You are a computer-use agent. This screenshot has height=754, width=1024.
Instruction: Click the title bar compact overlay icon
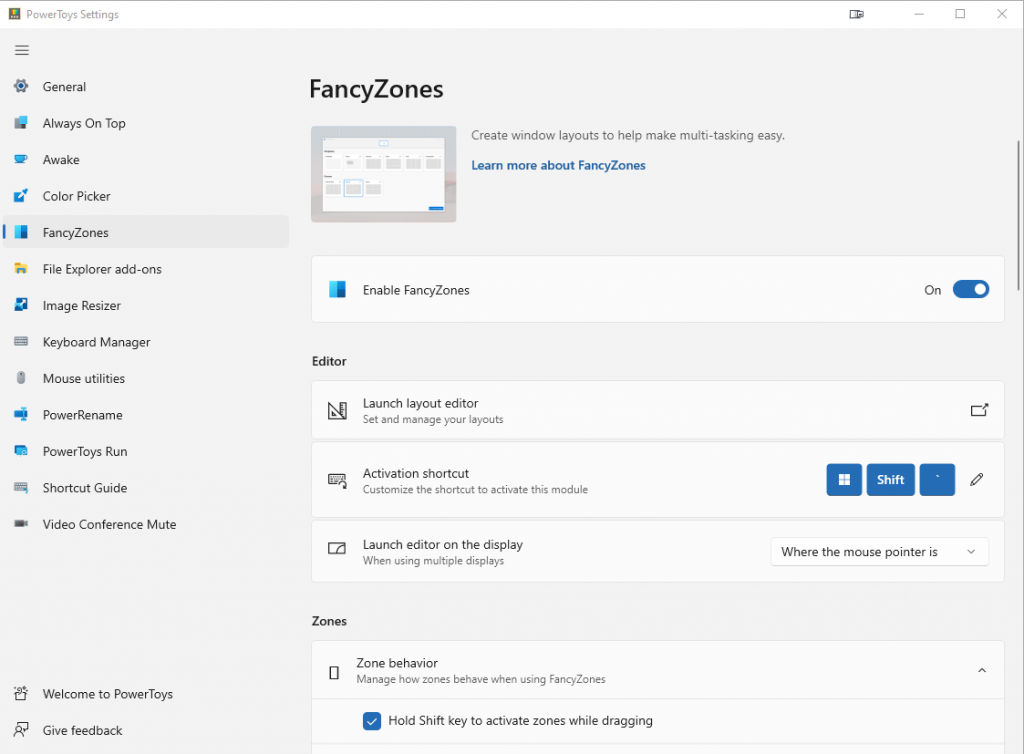tap(856, 14)
